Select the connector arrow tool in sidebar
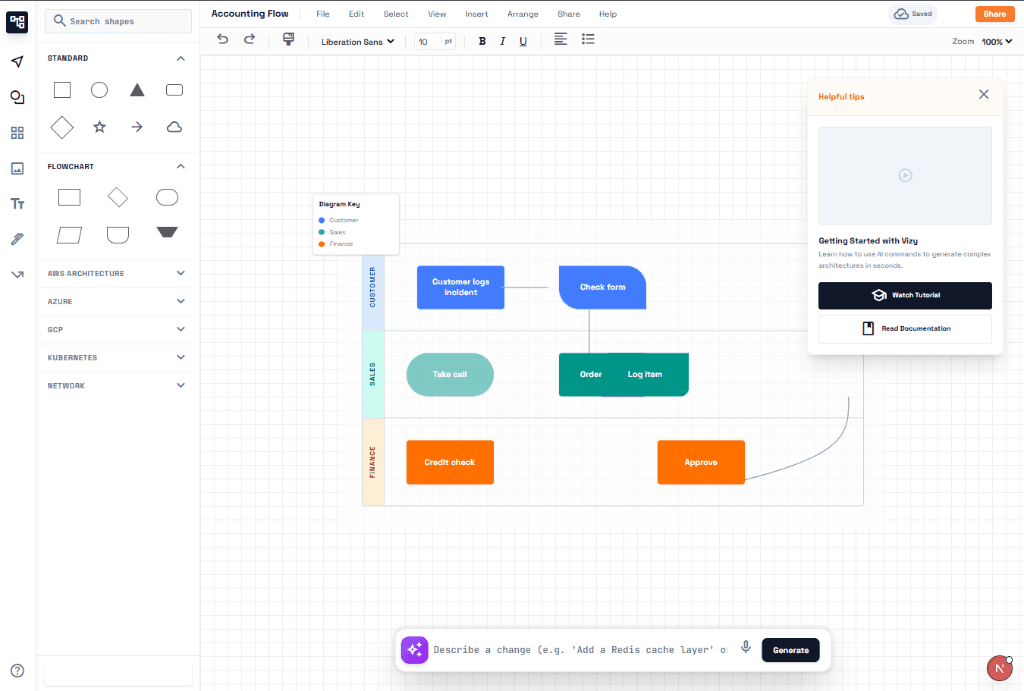The image size is (1024, 691). click(16, 272)
